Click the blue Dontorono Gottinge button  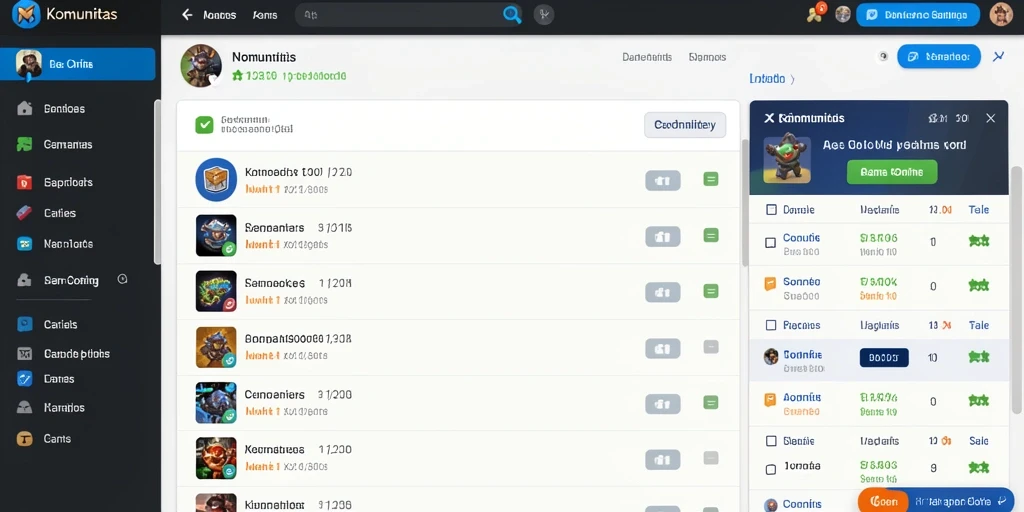click(918, 14)
